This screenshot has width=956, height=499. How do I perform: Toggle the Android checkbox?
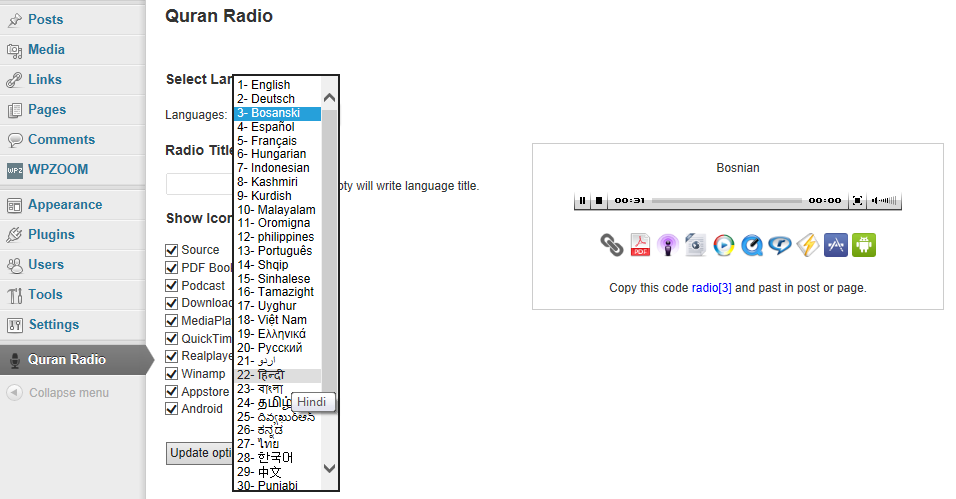click(171, 409)
